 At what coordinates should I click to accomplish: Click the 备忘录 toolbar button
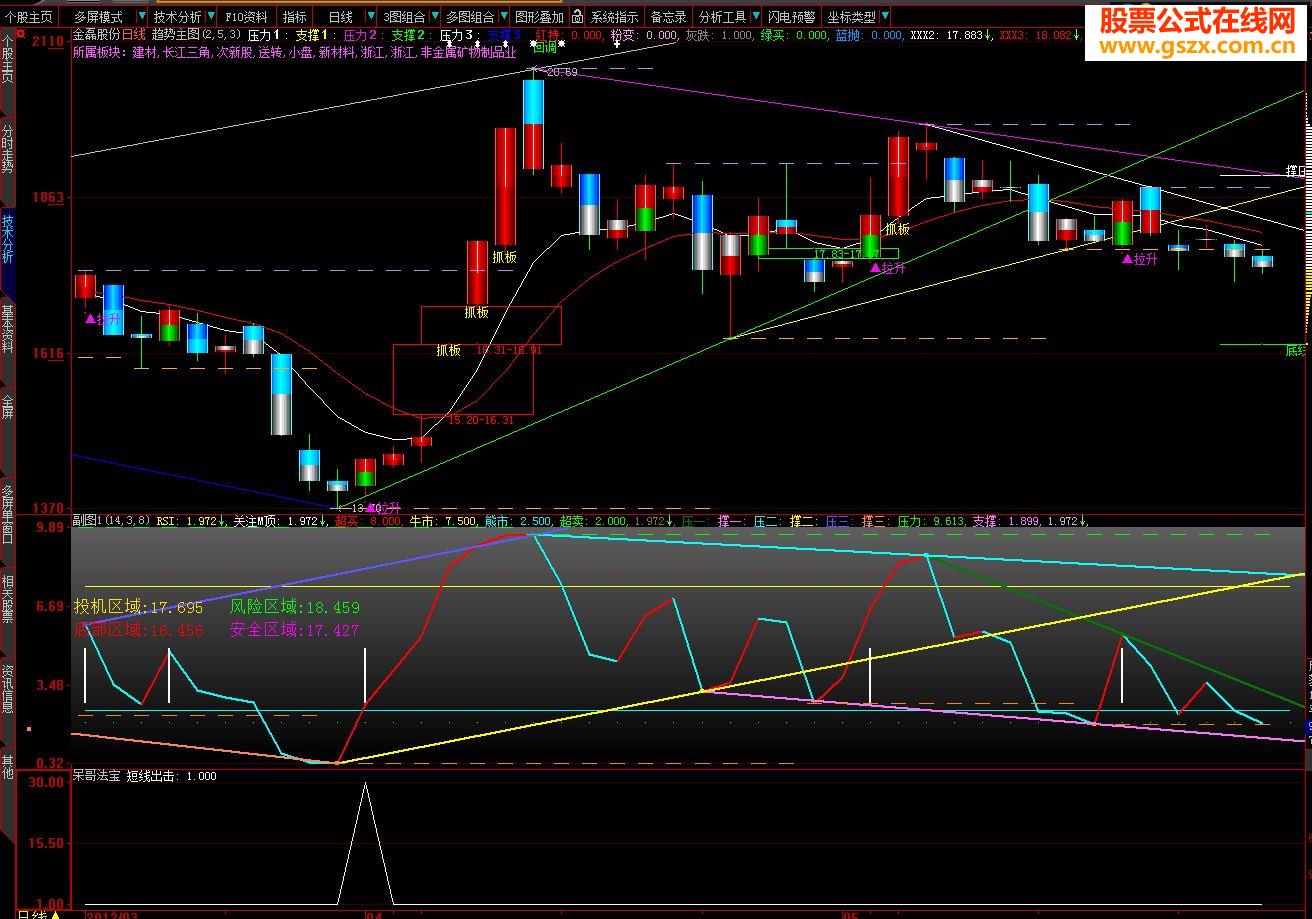[668, 17]
